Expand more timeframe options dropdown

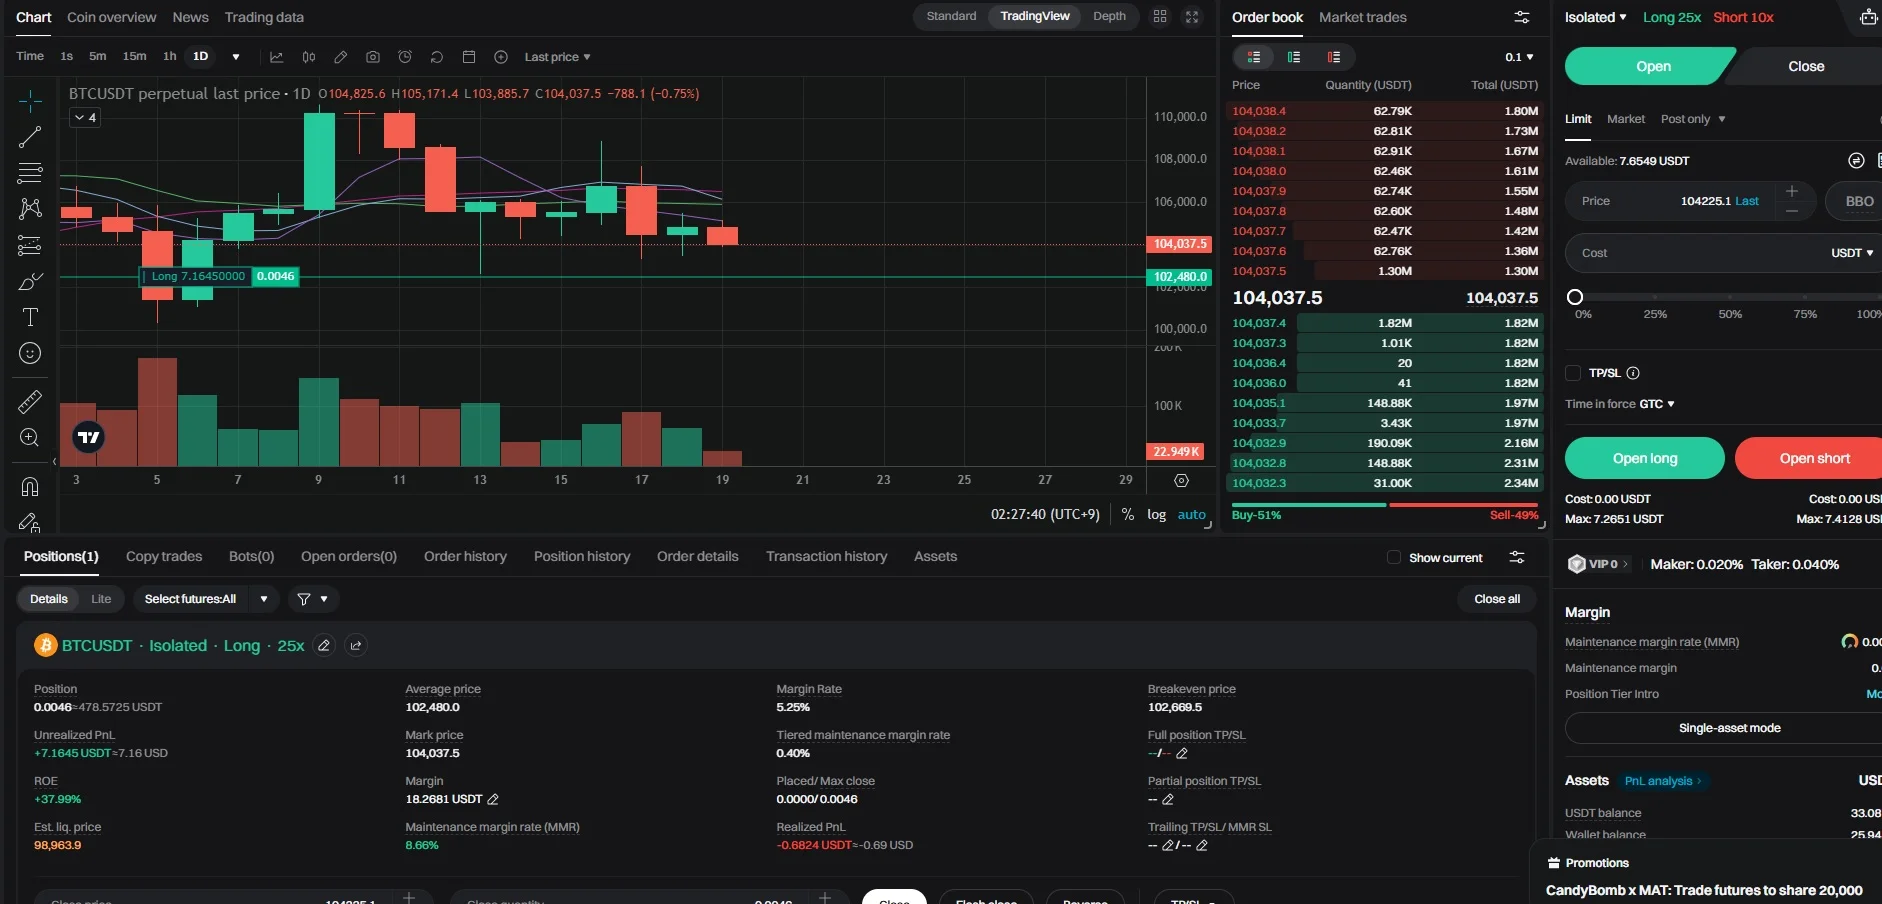pos(236,57)
